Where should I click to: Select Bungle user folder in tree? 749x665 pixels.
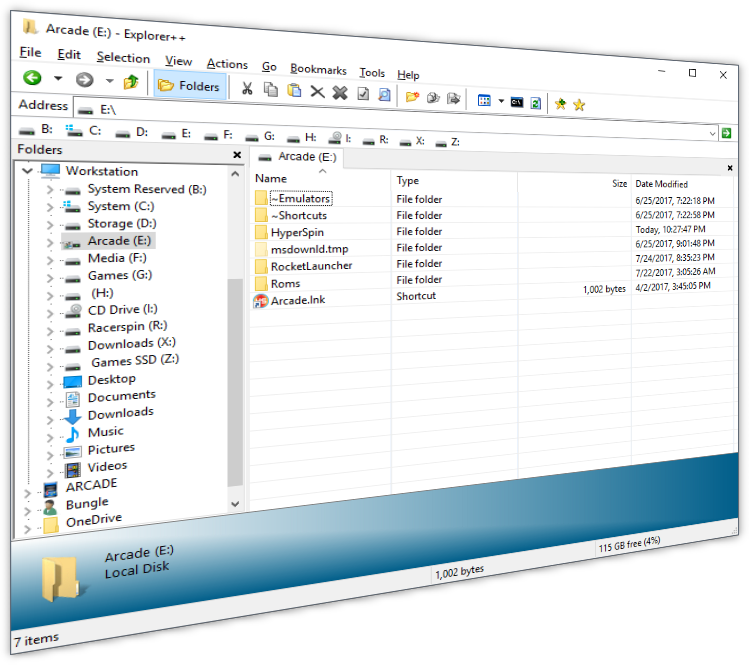87,504
